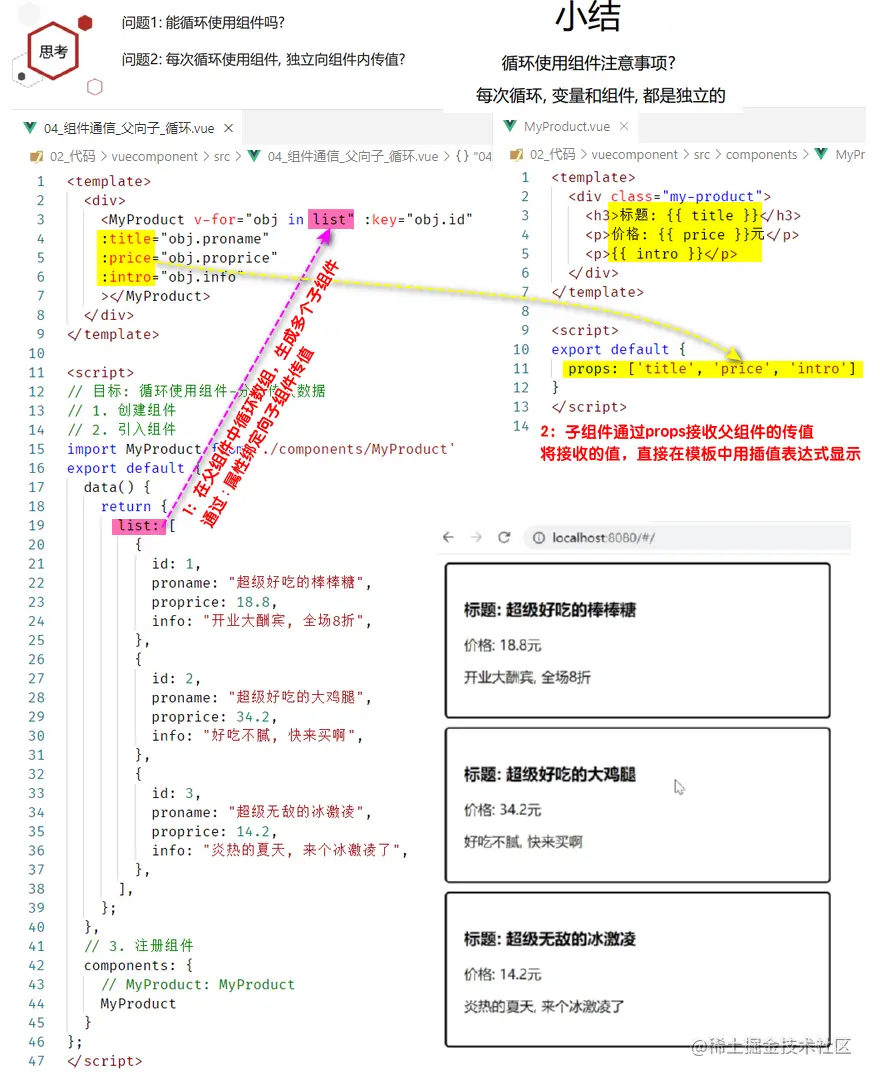Click the folder icon in right breadcrumb

(516, 155)
